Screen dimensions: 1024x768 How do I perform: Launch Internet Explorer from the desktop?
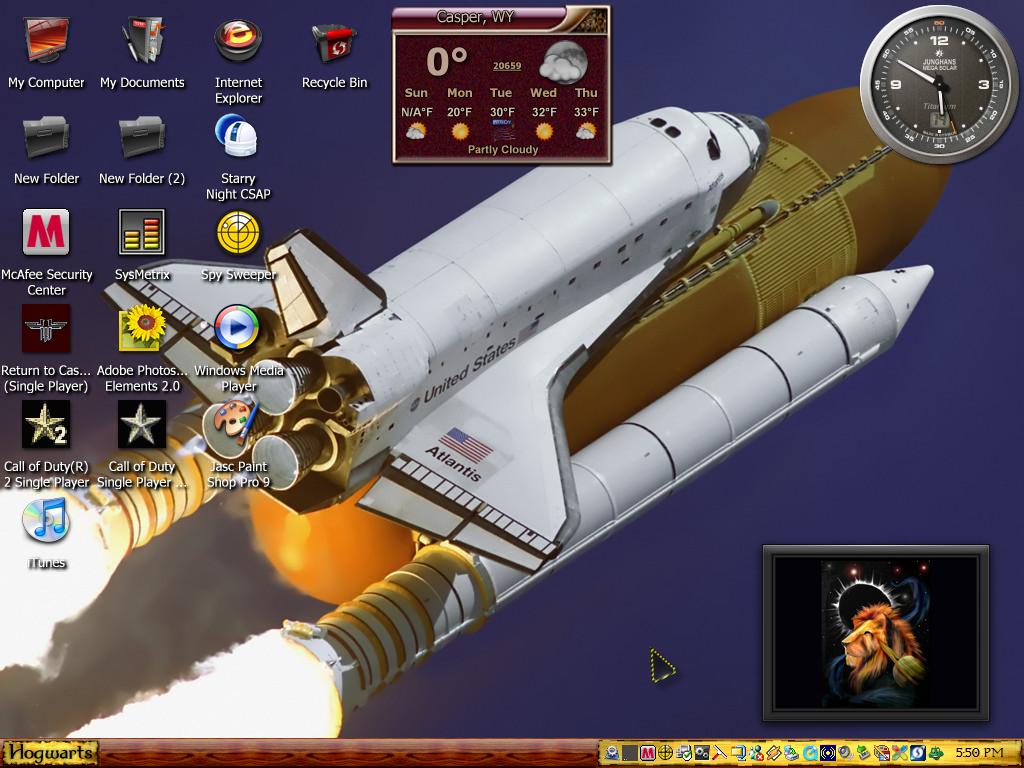pos(238,61)
